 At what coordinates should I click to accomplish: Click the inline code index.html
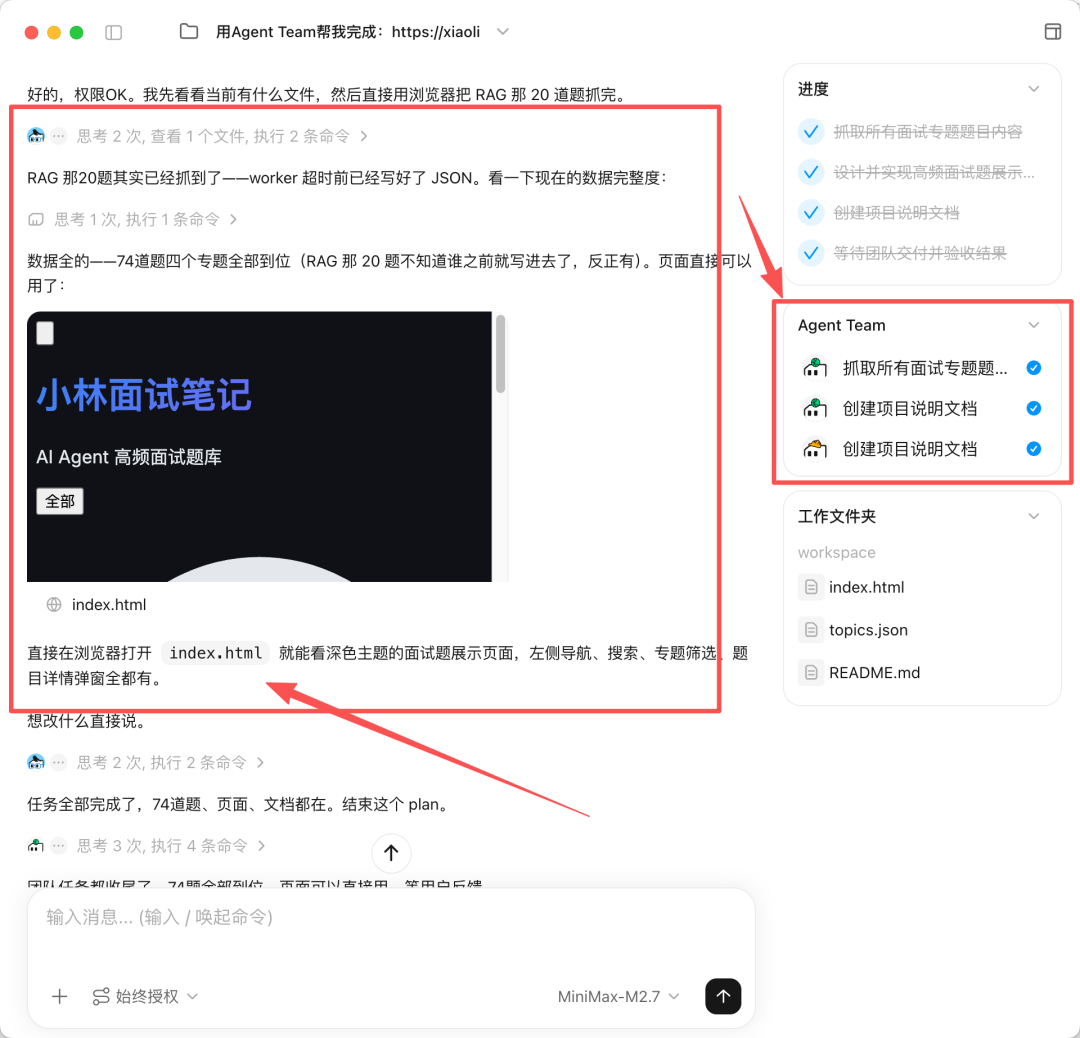216,653
